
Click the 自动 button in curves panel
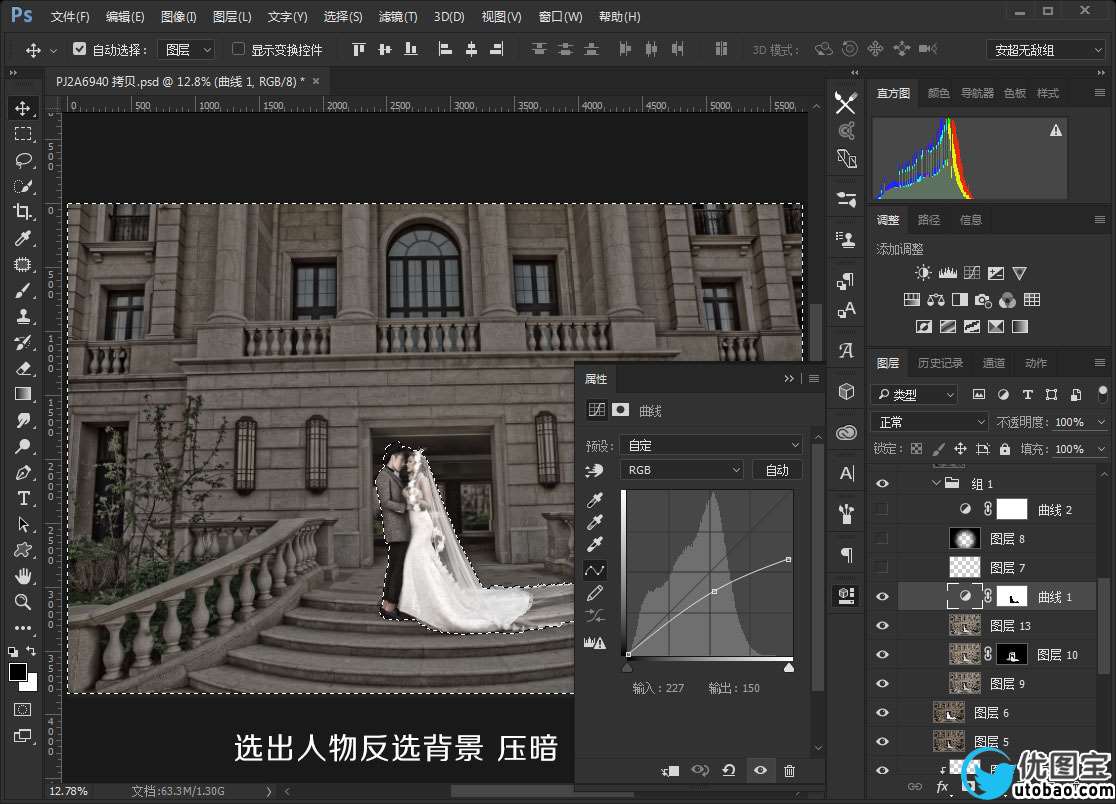click(777, 470)
